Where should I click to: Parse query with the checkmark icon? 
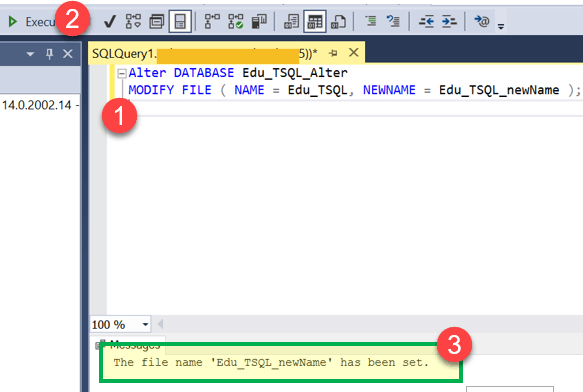pyautogui.click(x=110, y=22)
